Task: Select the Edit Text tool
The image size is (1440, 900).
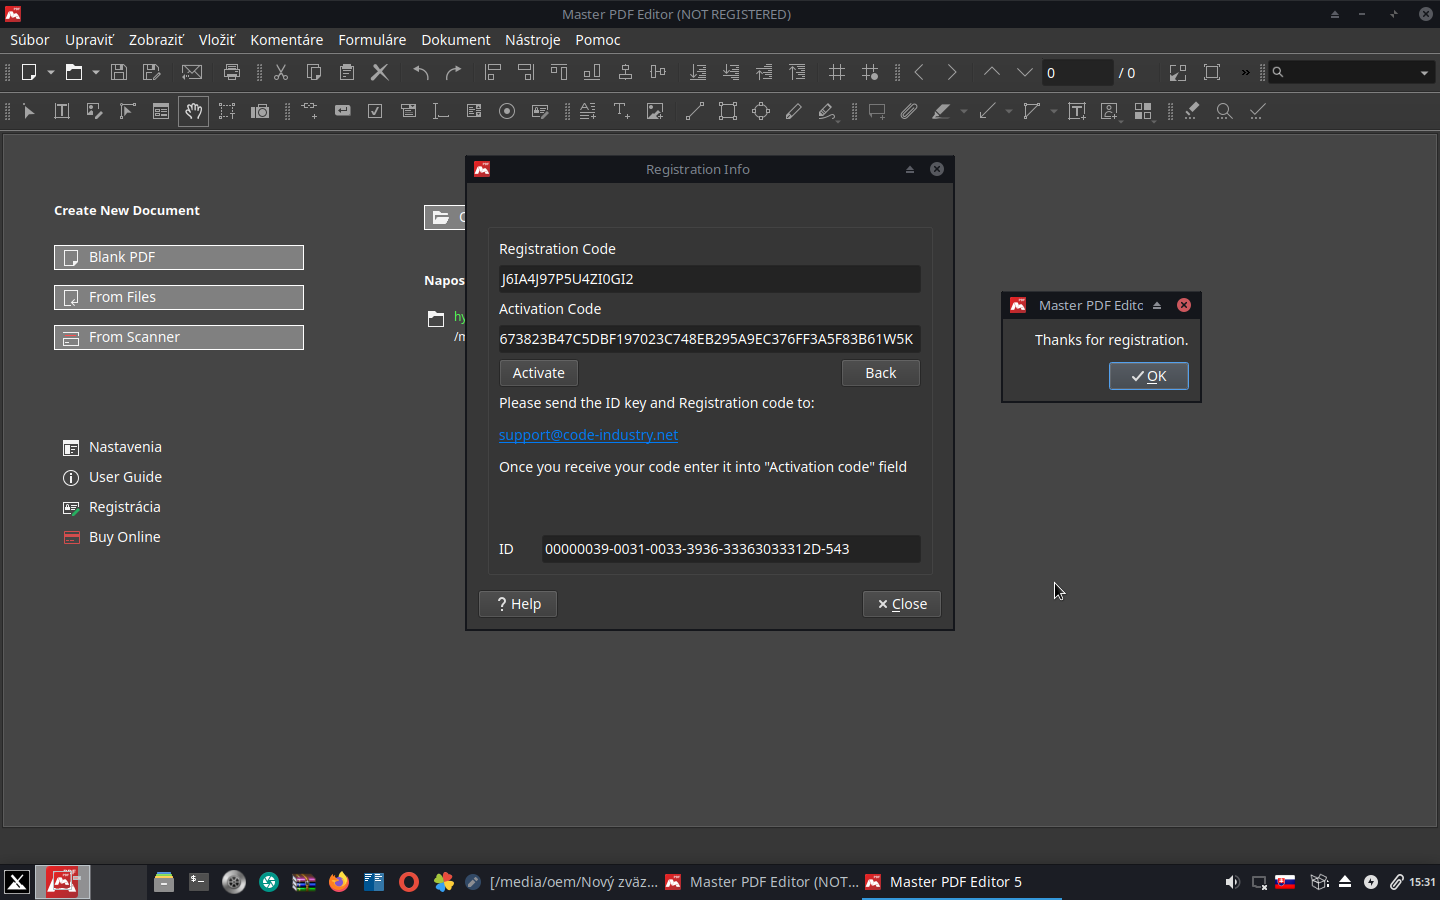Action: pos(62,111)
